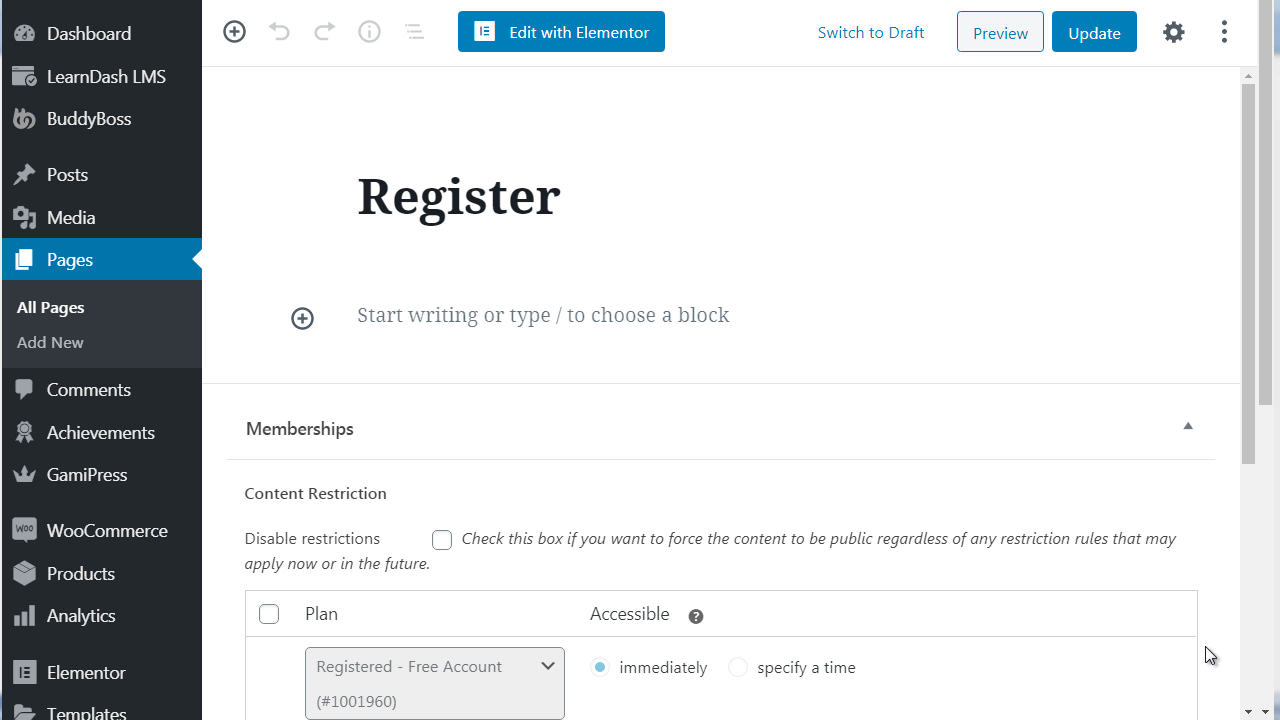The width and height of the screenshot is (1280, 720).
Task: Open the three-dot more options menu
Action: (1224, 32)
